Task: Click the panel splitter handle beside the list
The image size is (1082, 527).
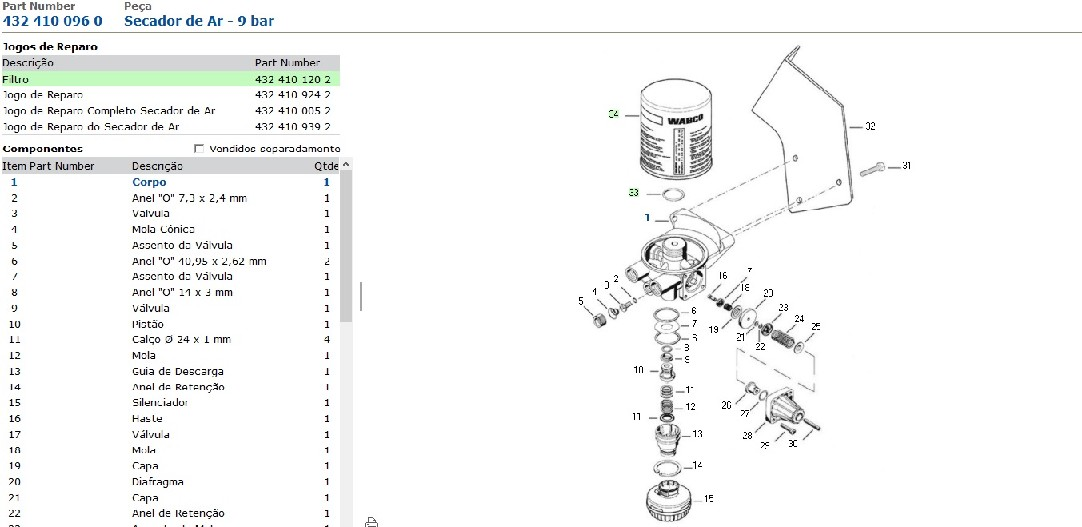Action: tap(360, 296)
